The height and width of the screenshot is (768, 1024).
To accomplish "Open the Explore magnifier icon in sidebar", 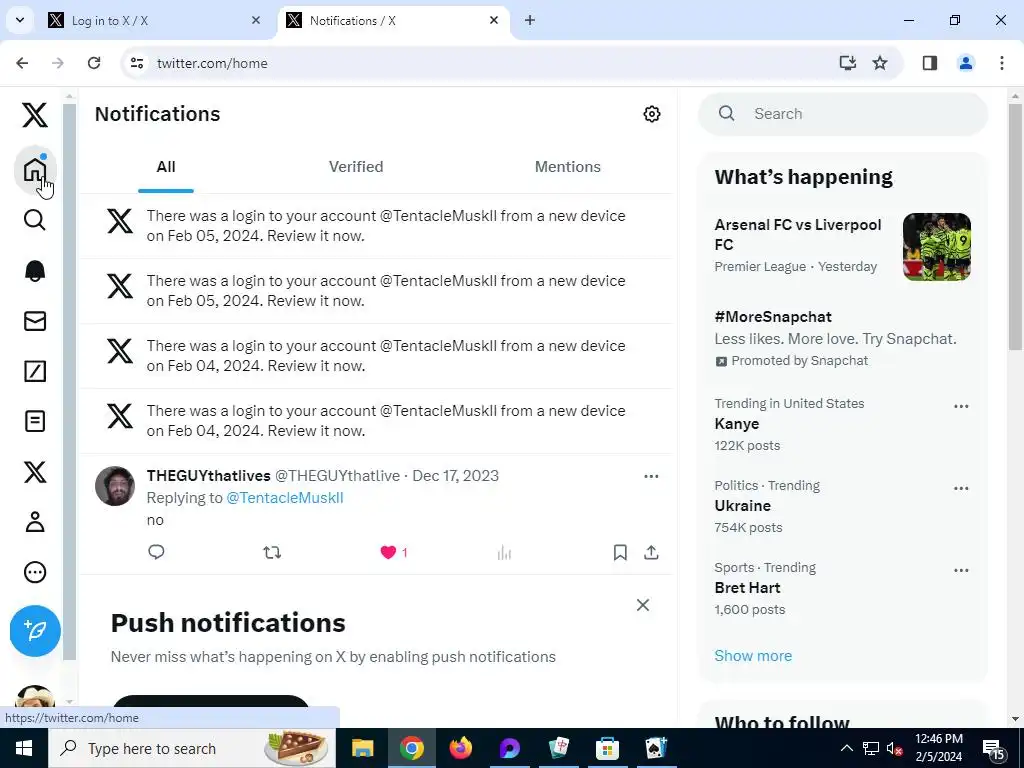I will point(35,220).
